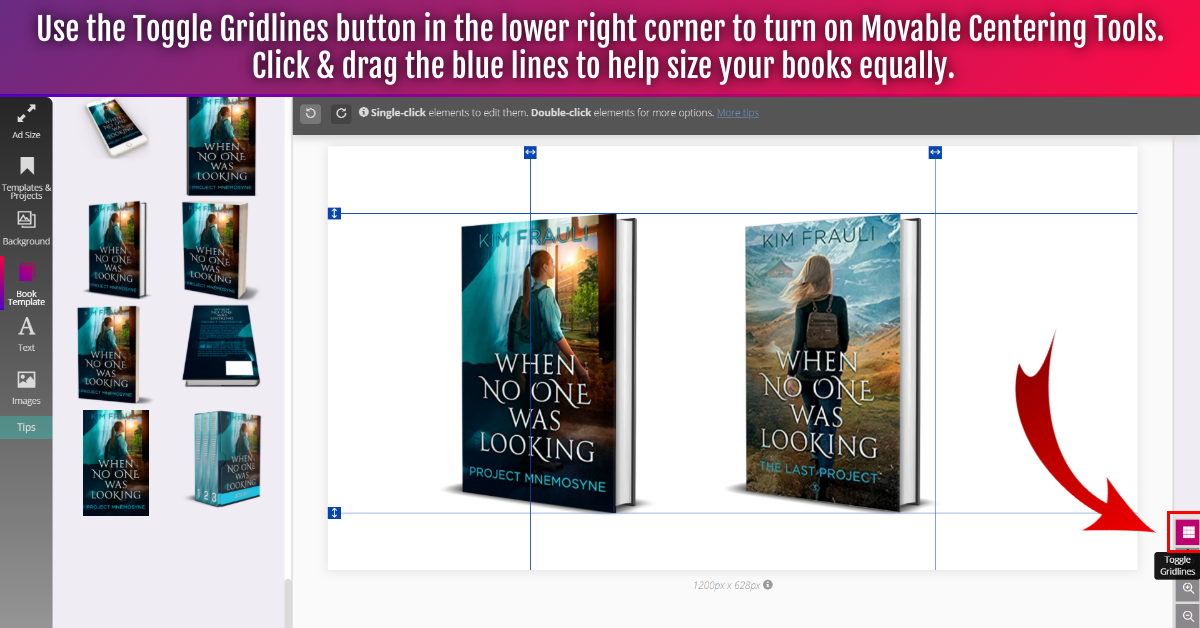Select the Book Template sidebar item
Image resolution: width=1200 pixels, height=628 pixels.
[x=26, y=284]
